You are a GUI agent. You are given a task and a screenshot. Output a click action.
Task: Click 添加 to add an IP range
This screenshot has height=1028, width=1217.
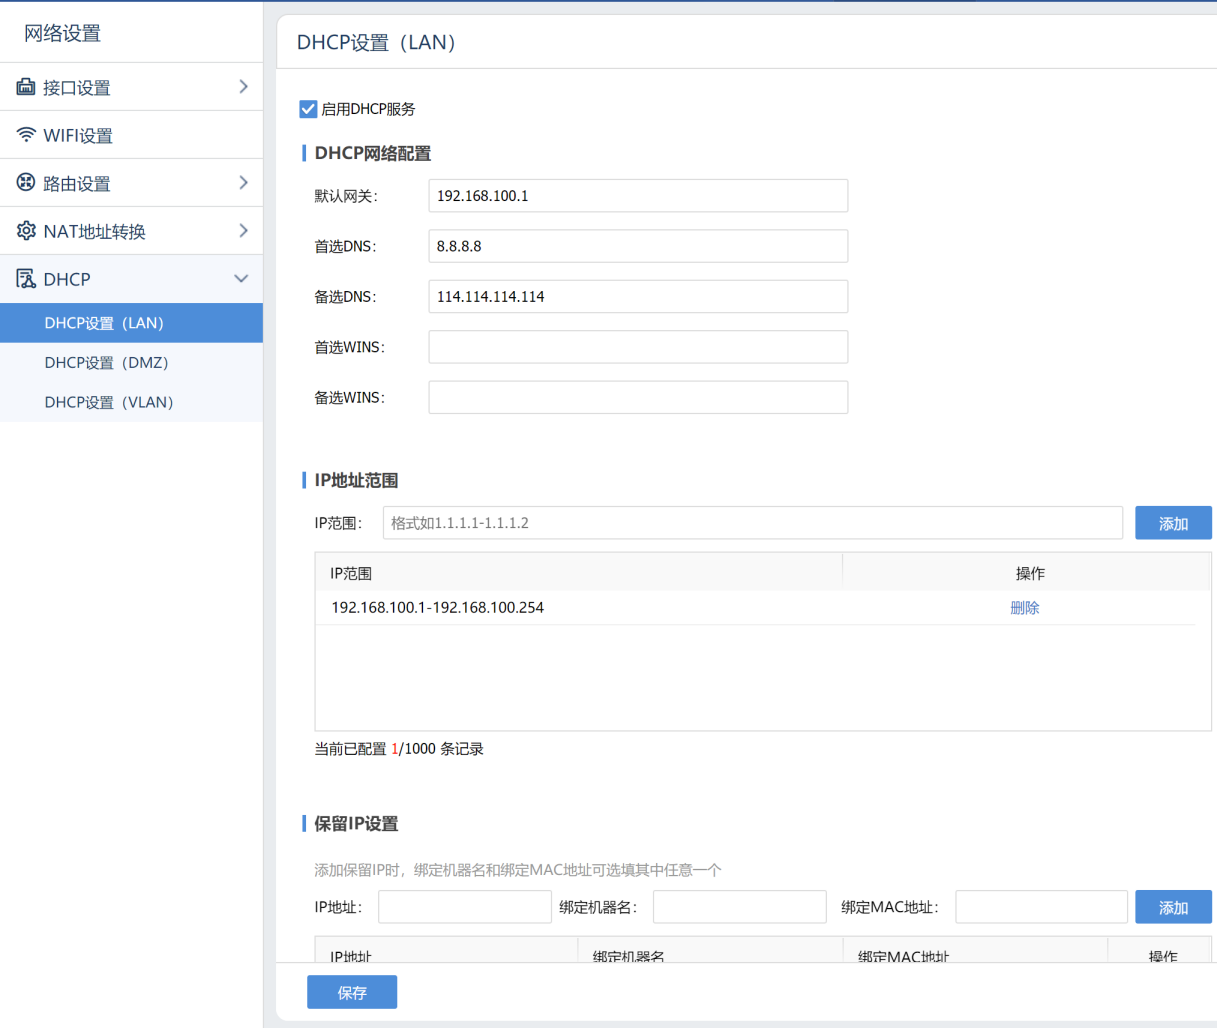point(1172,522)
